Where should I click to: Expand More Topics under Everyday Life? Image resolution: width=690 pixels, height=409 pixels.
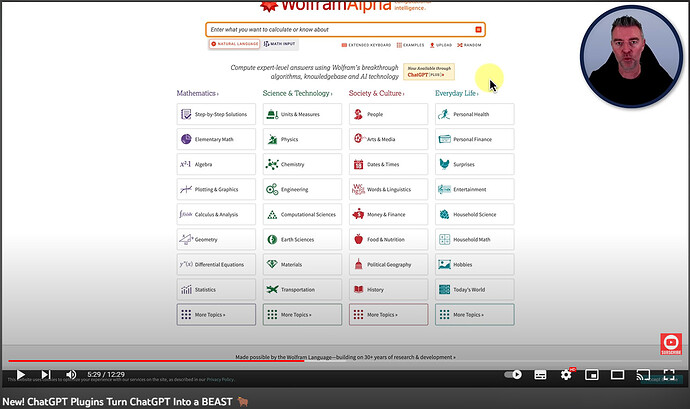(x=475, y=315)
